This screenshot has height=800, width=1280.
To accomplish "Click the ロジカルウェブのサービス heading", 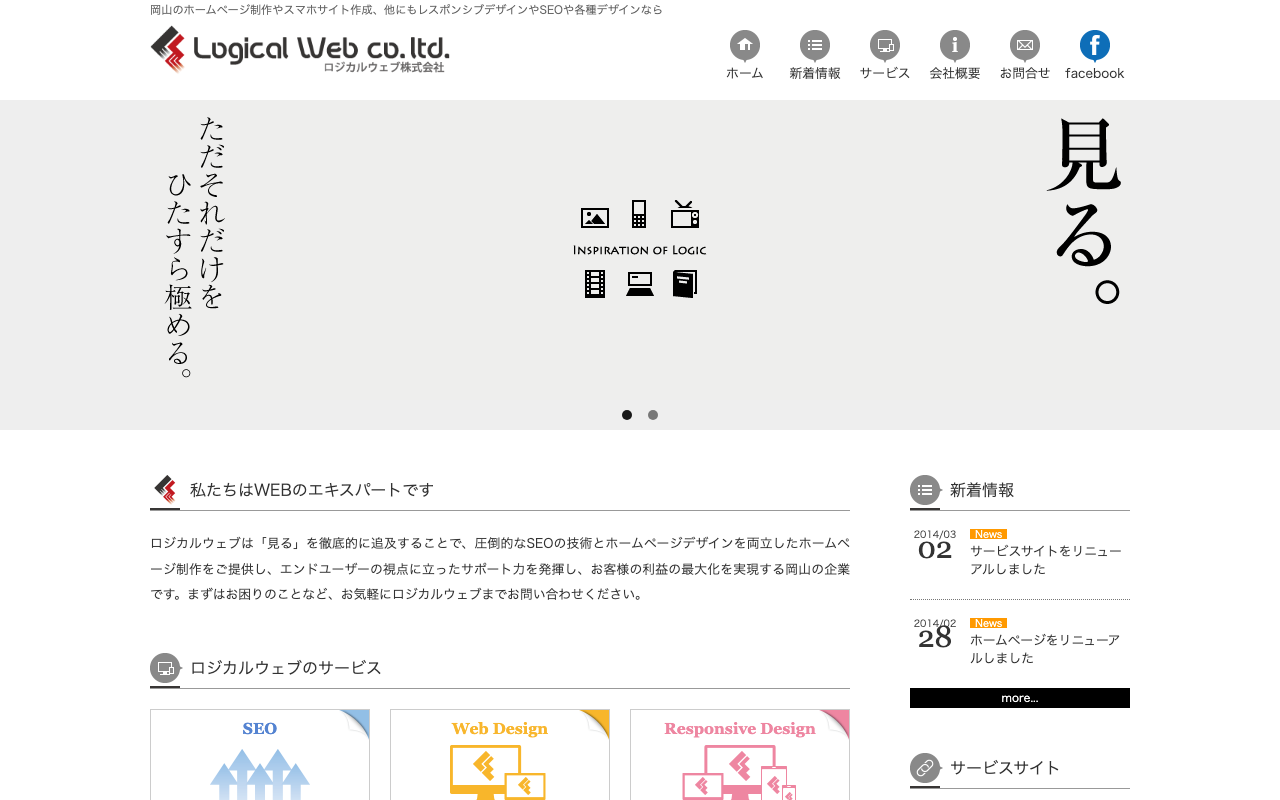I will point(286,668).
